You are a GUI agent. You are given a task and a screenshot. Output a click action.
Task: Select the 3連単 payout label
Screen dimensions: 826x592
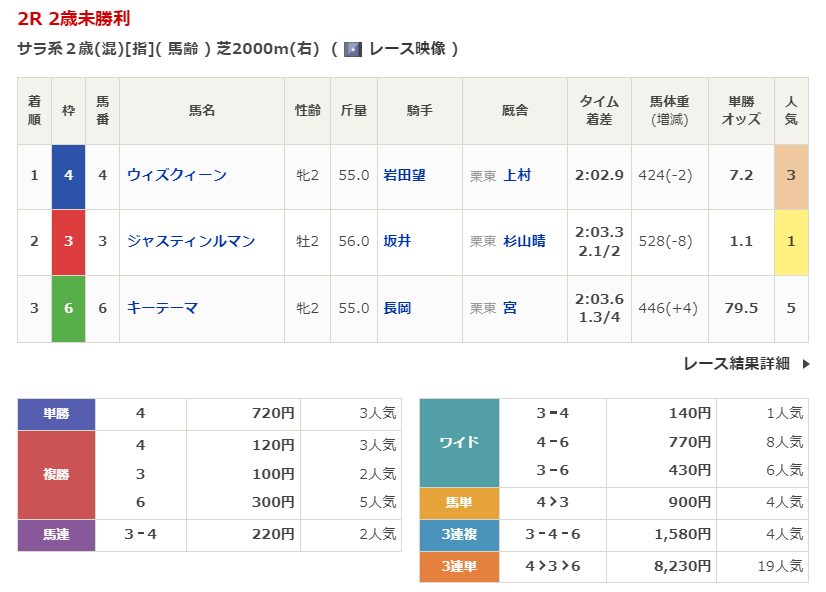459,566
